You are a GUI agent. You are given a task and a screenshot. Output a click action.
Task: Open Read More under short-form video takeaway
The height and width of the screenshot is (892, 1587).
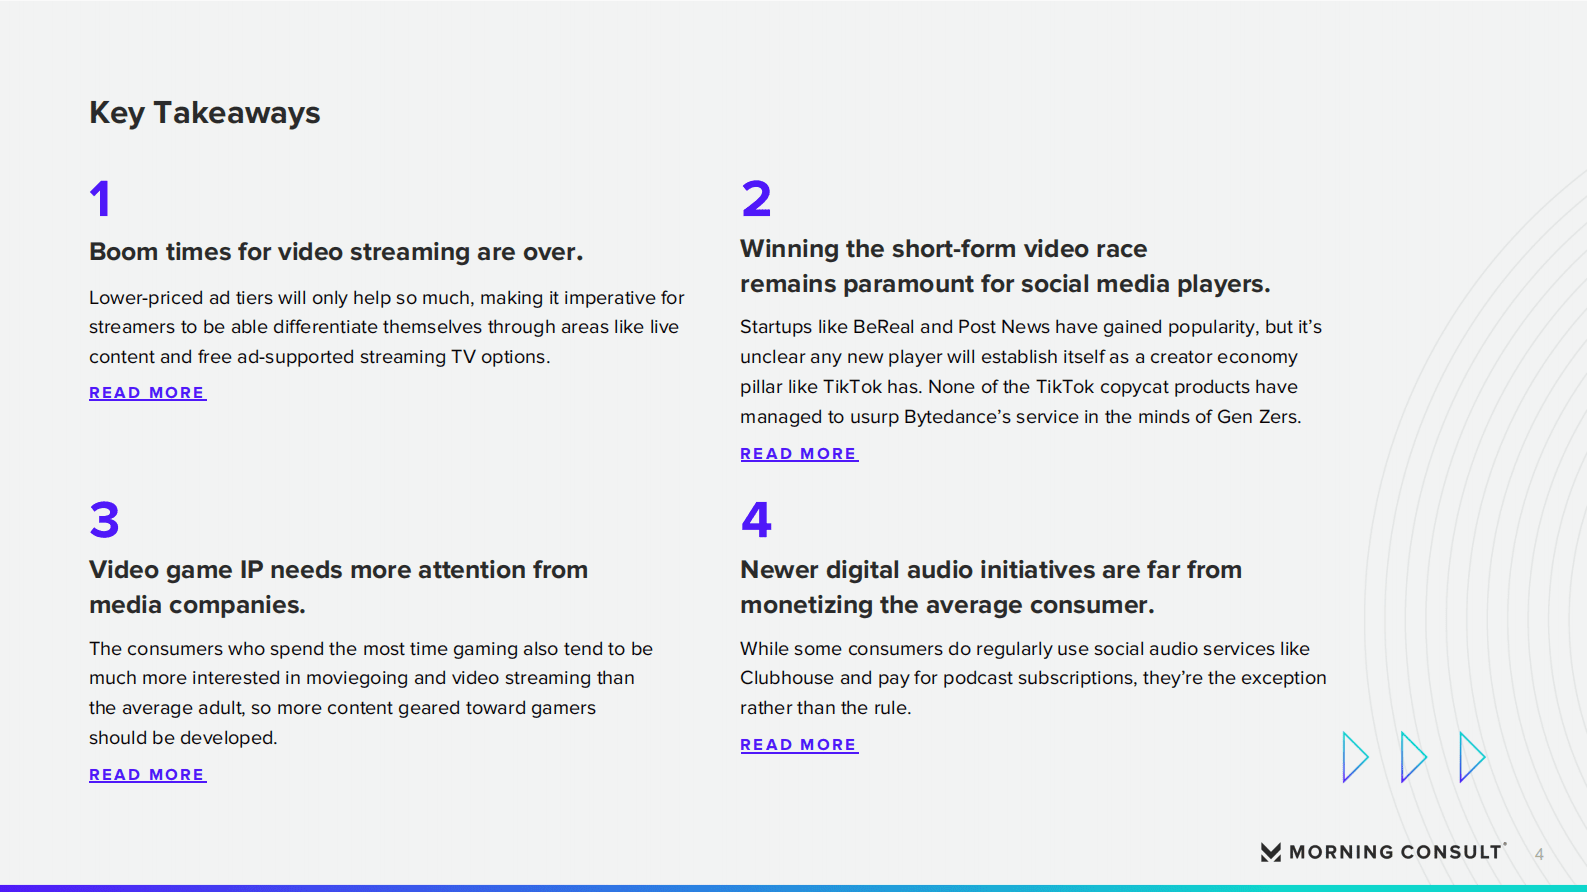[x=798, y=454]
